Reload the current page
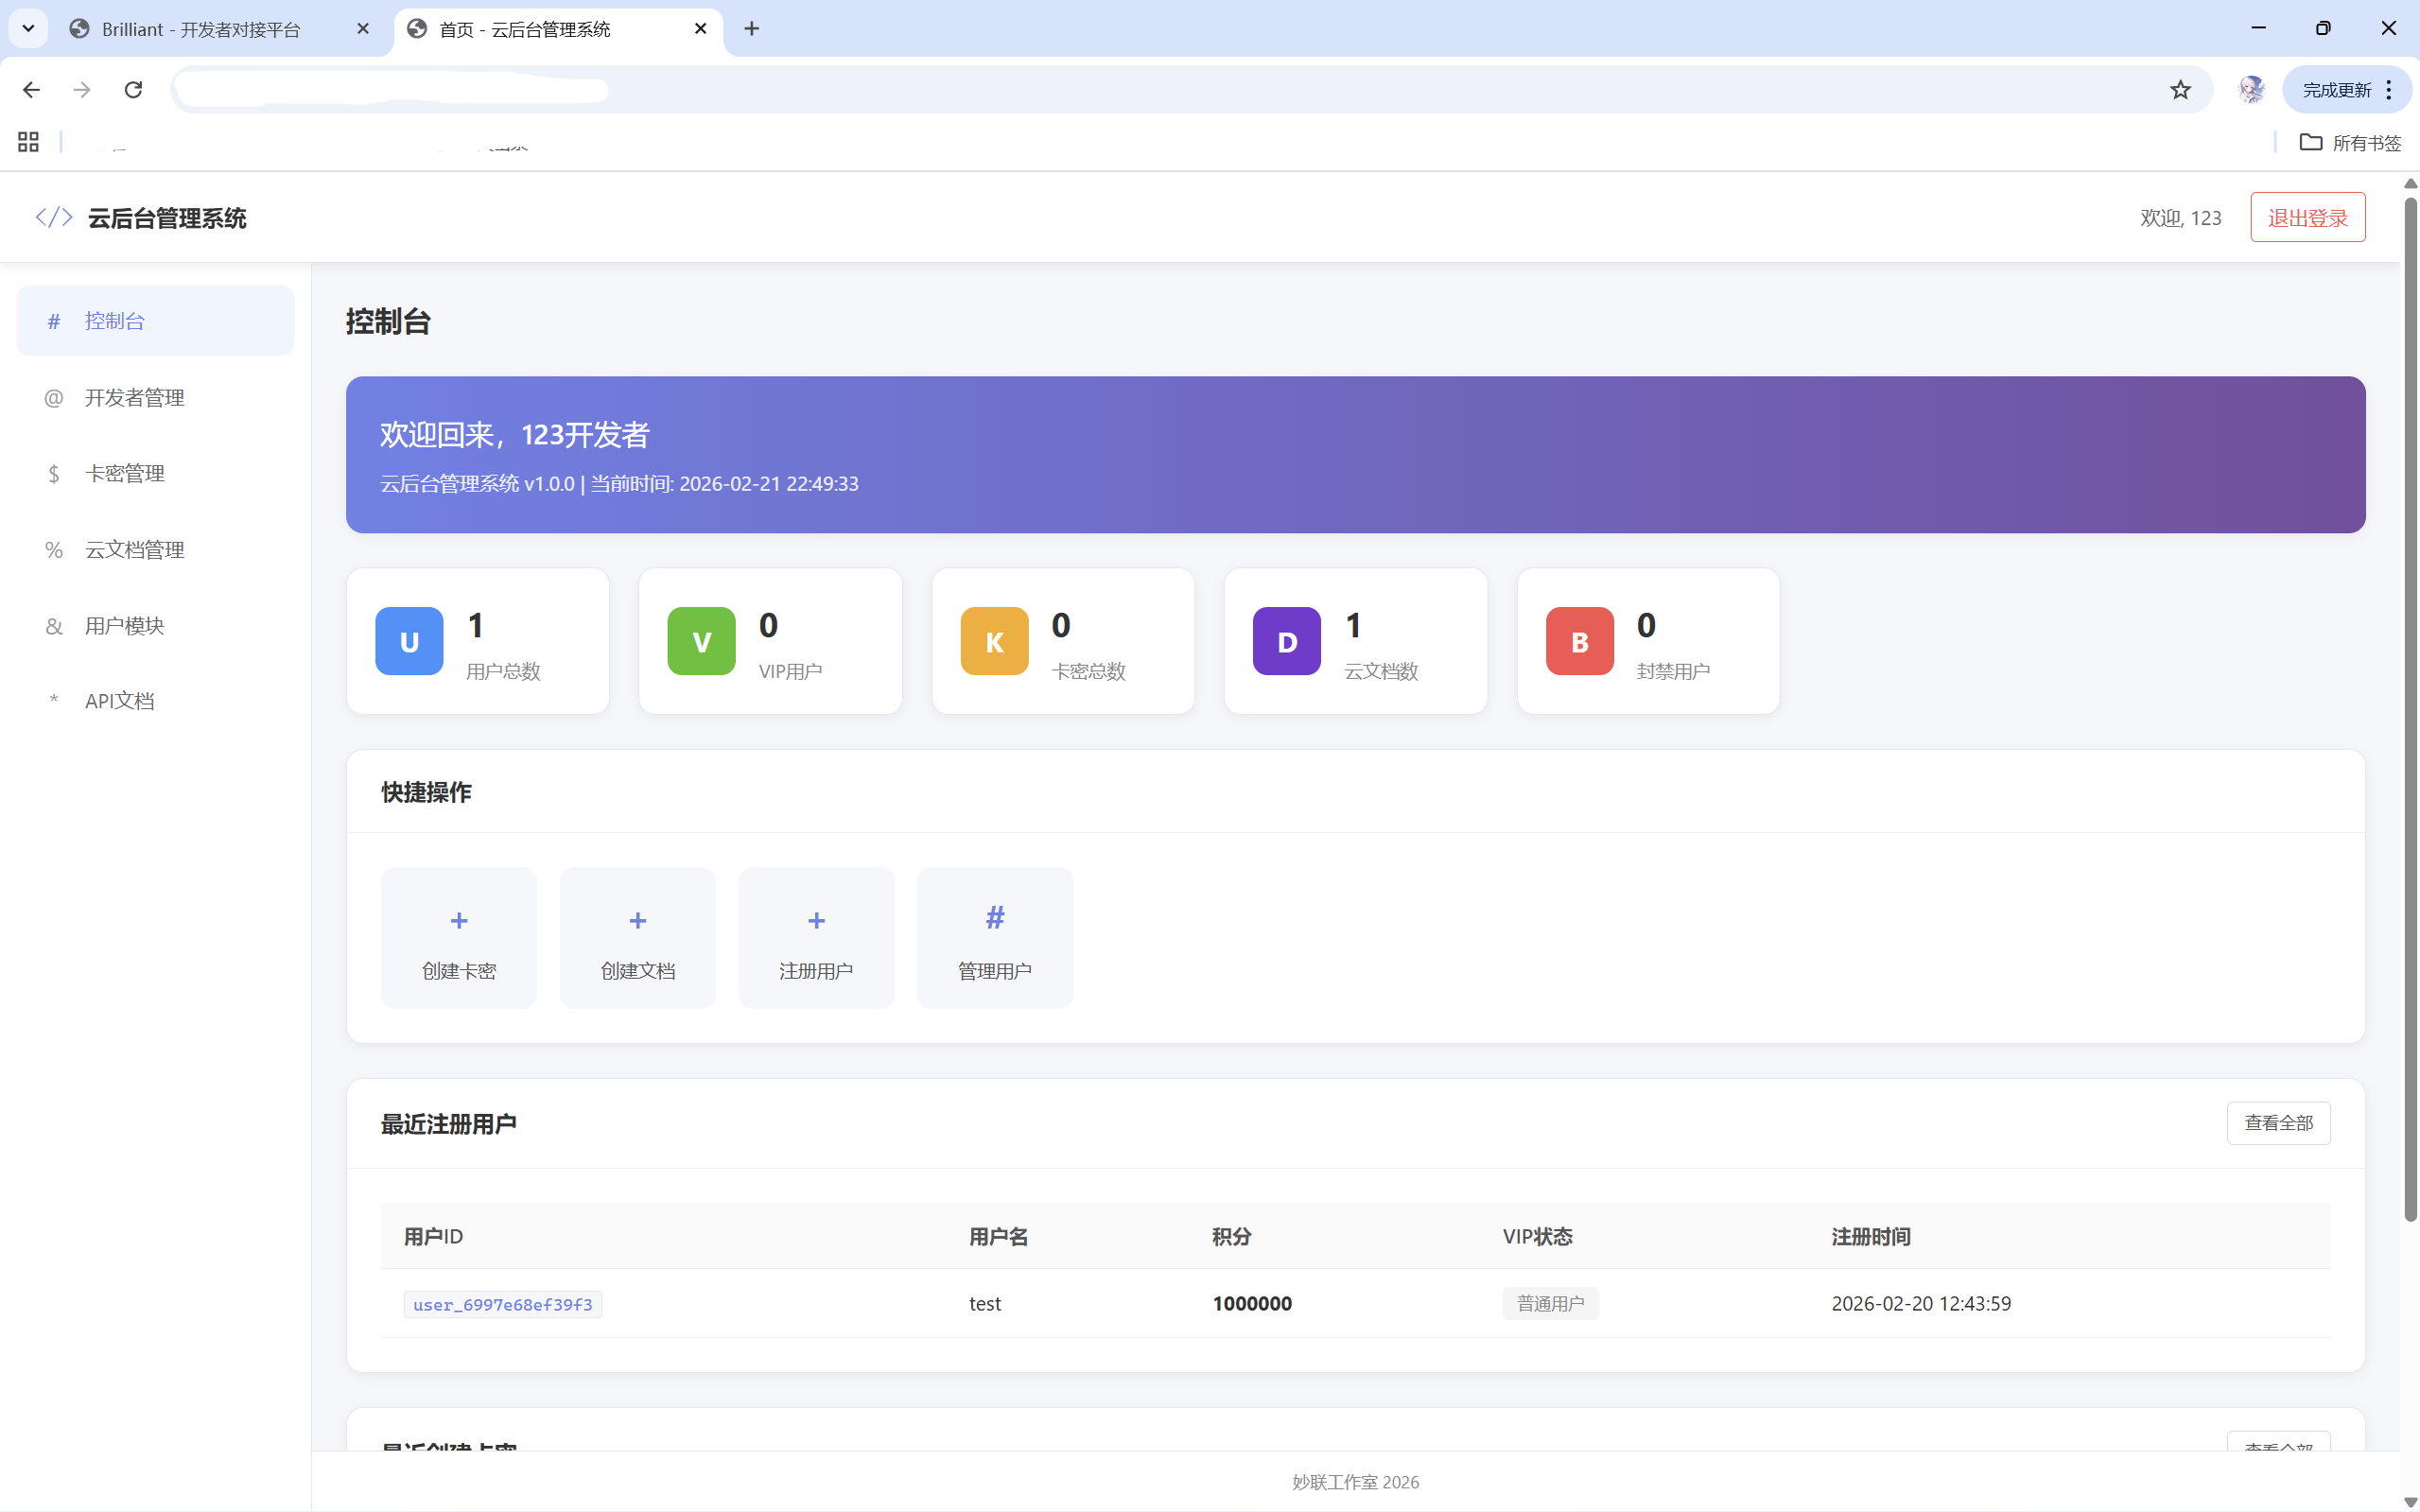The height and width of the screenshot is (1512, 2420). pyautogui.click(x=133, y=89)
